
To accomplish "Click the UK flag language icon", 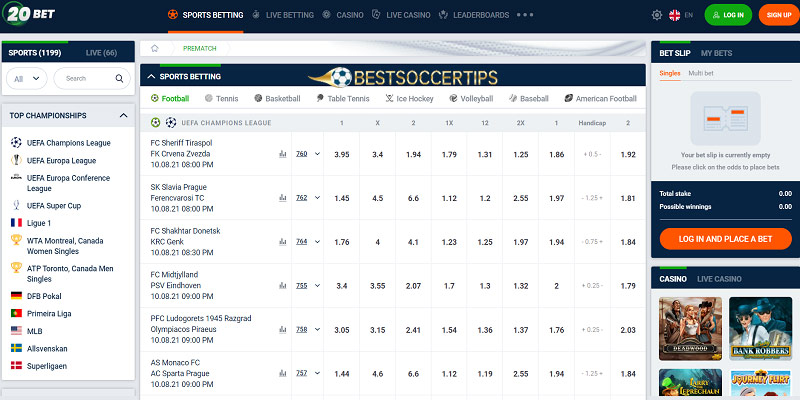I will [674, 15].
